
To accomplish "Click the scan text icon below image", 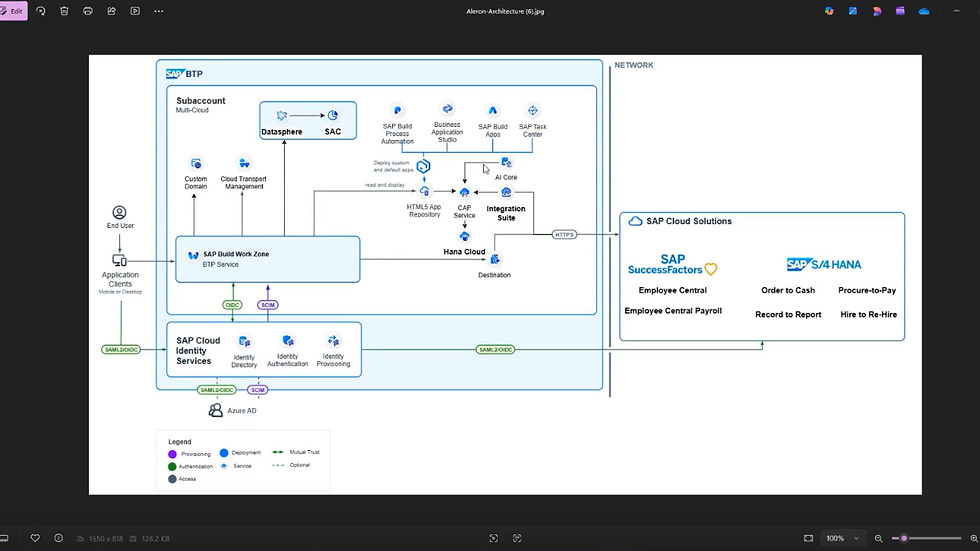I will click(x=517, y=538).
